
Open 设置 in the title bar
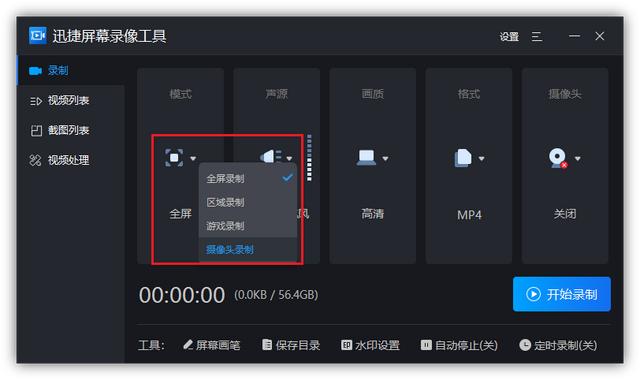[509, 37]
